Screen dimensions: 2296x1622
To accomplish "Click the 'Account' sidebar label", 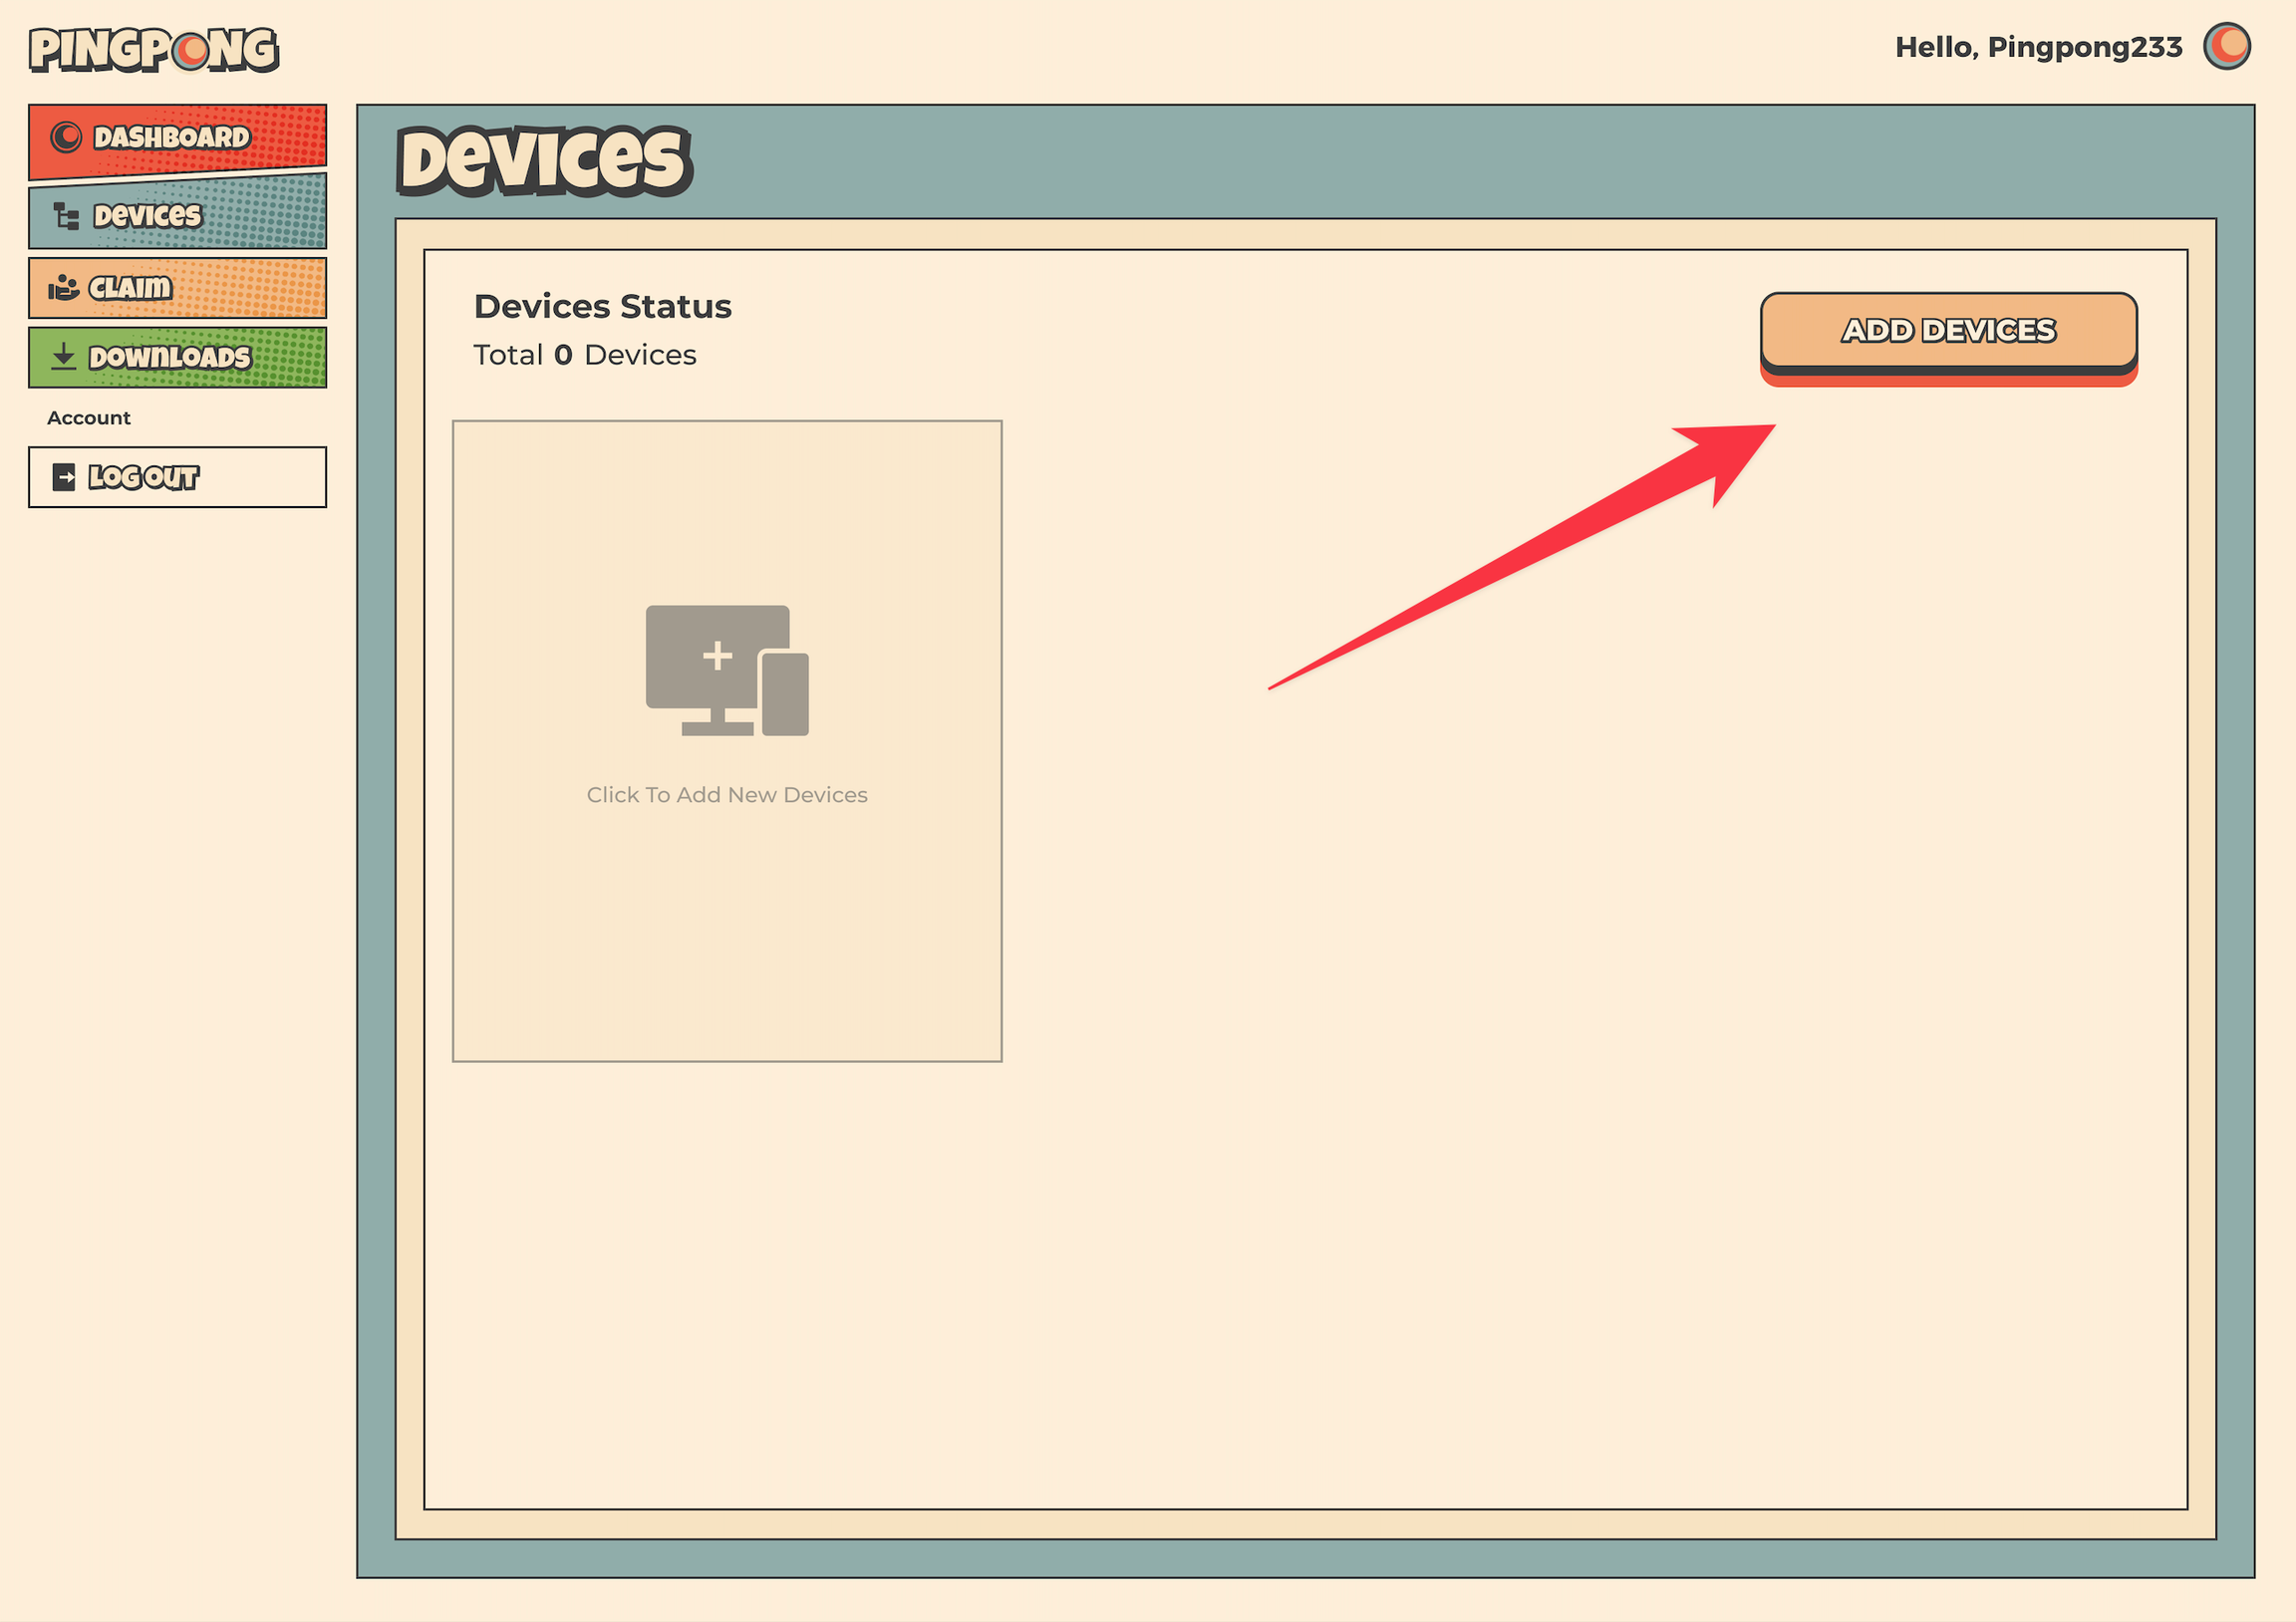I will pyautogui.click(x=89, y=418).
